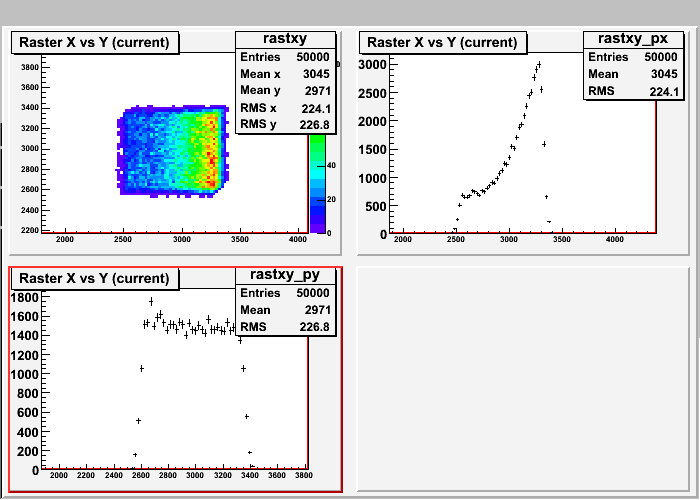Click the colored 2D raster histogram in the rastxy pad
The width and height of the screenshot is (700, 500).
[x=173, y=151]
